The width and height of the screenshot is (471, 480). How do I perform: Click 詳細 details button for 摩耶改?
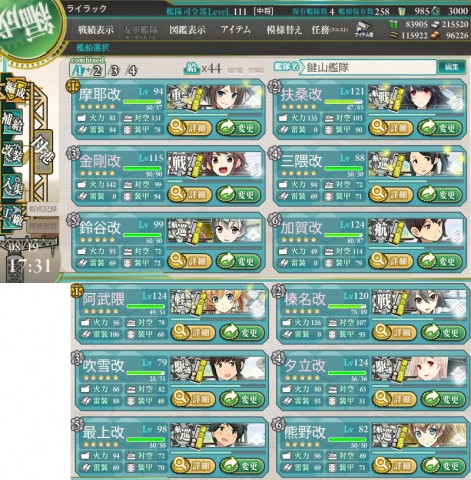click(x=189, y=128)
